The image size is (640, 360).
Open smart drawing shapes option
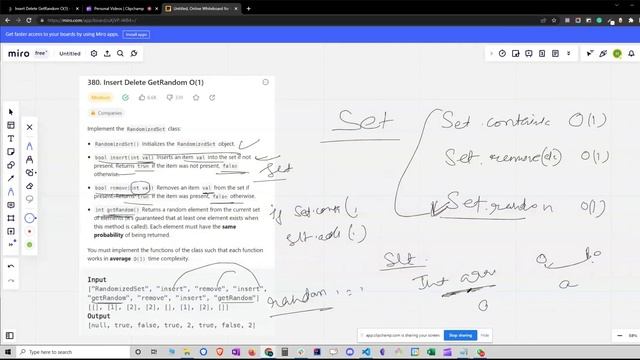point(30,173)
